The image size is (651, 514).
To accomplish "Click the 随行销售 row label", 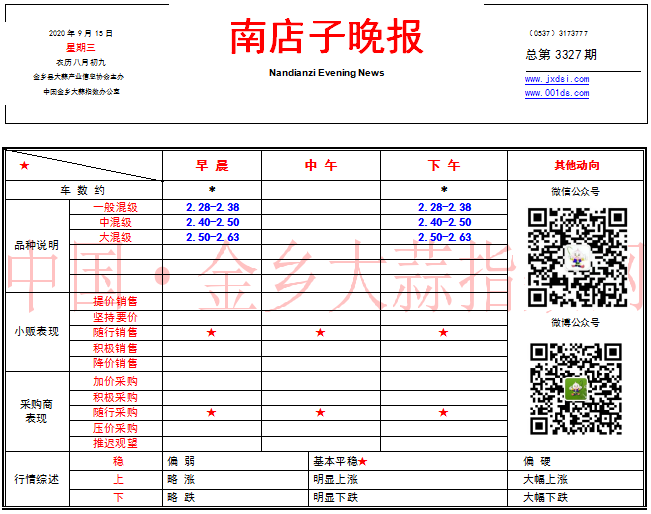I will coord(115,333).
